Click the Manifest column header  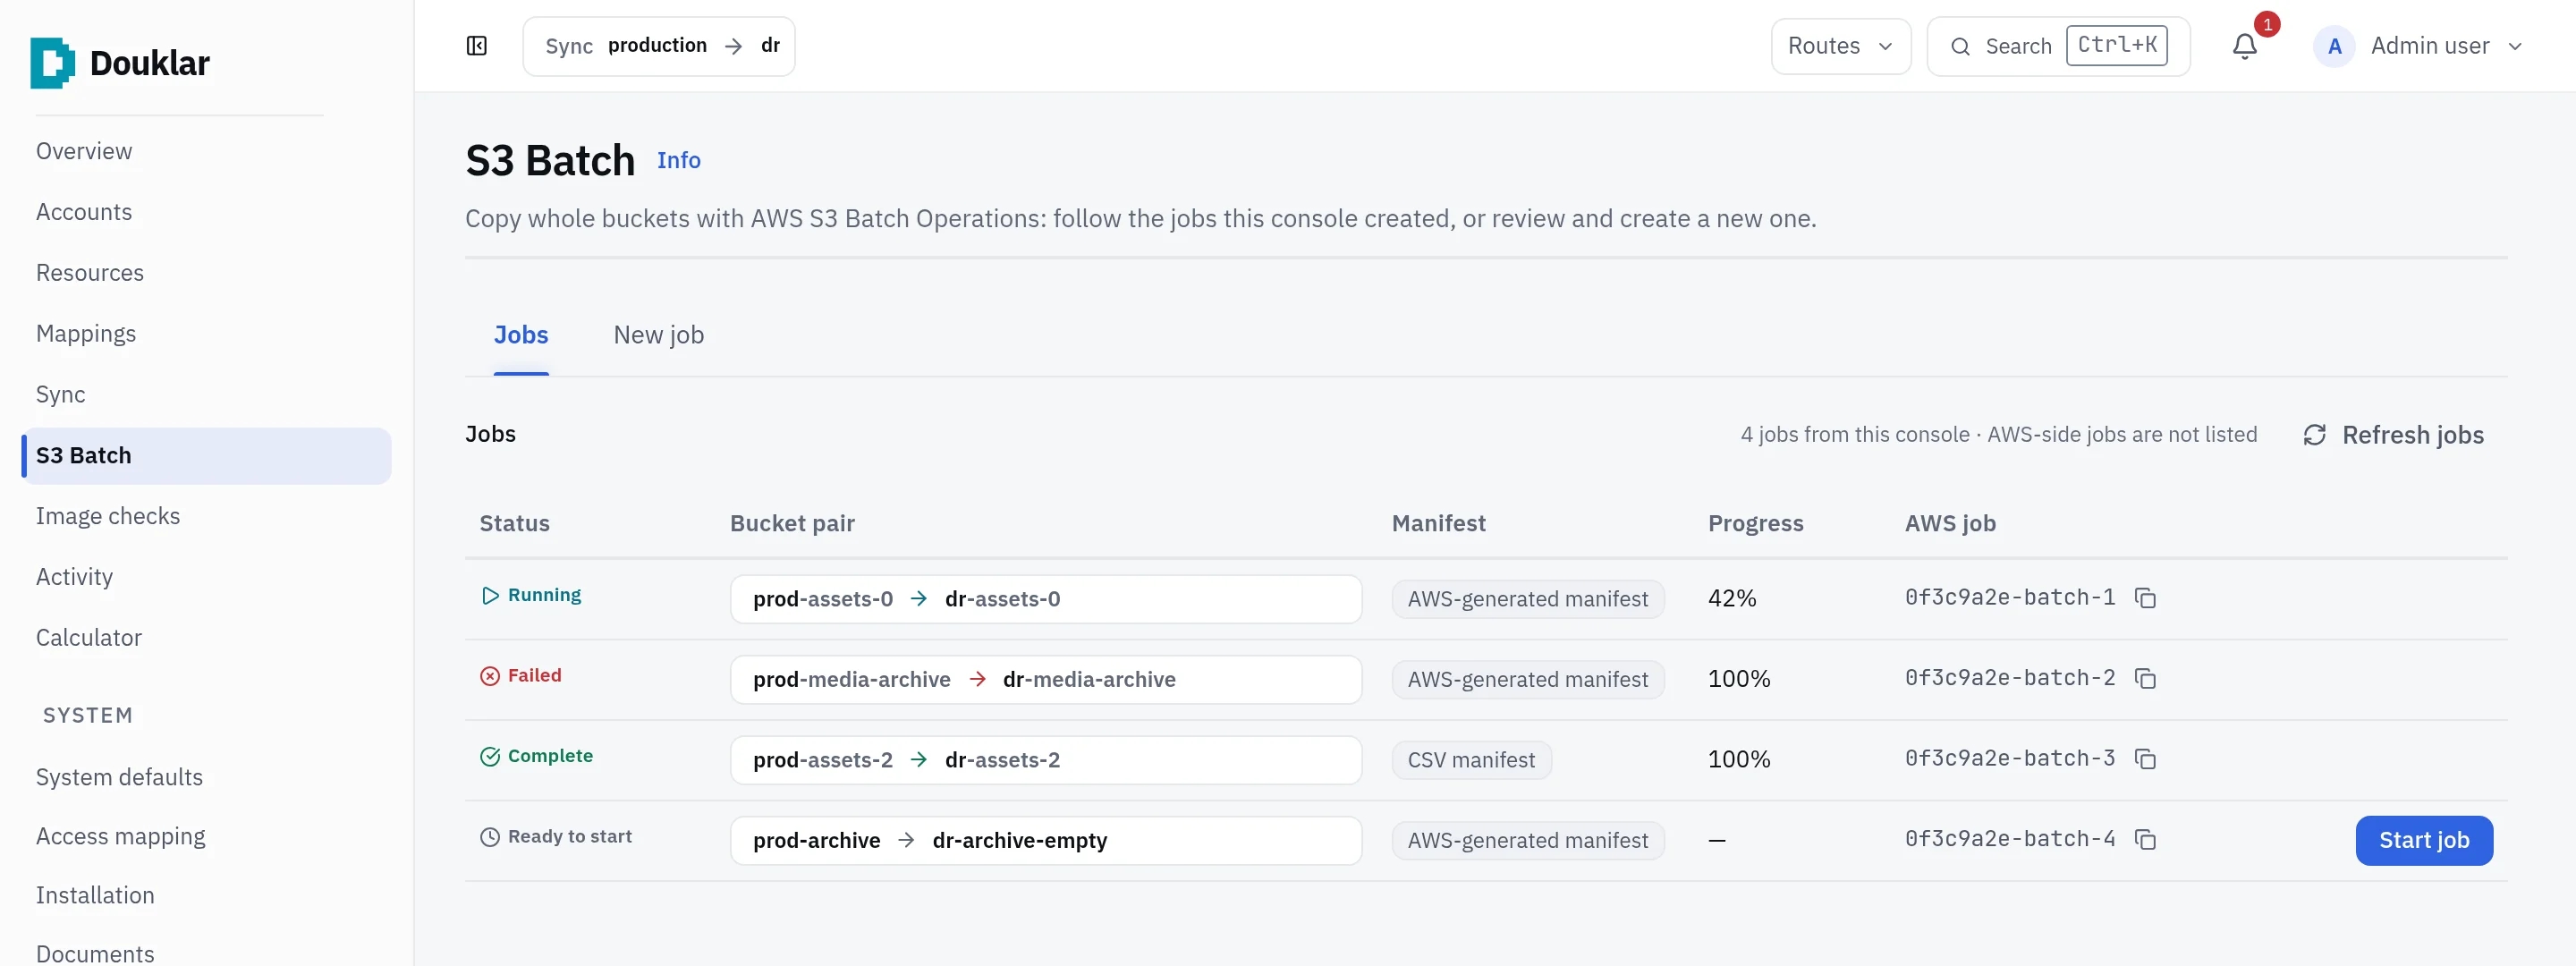[1438, 523]
